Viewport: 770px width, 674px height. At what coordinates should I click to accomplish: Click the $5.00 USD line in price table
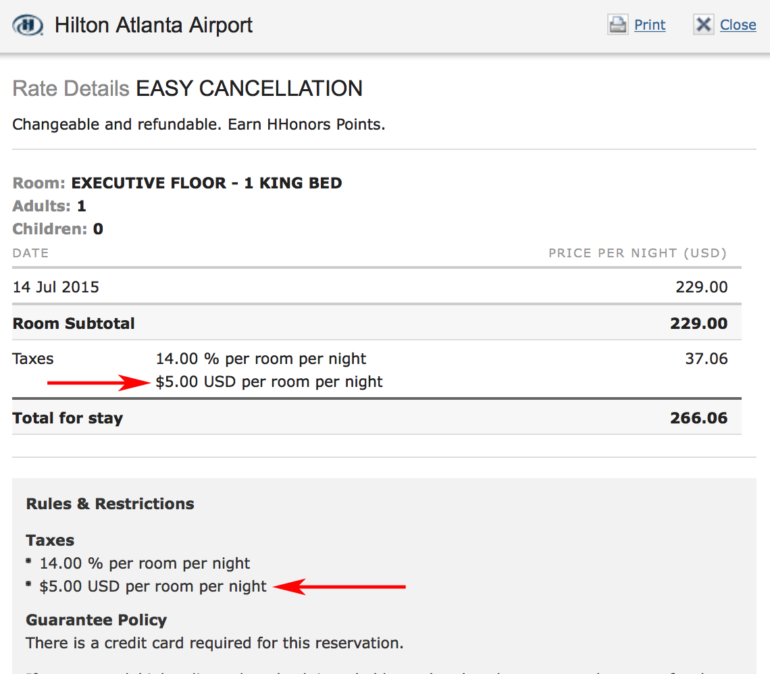coord(269,381)
